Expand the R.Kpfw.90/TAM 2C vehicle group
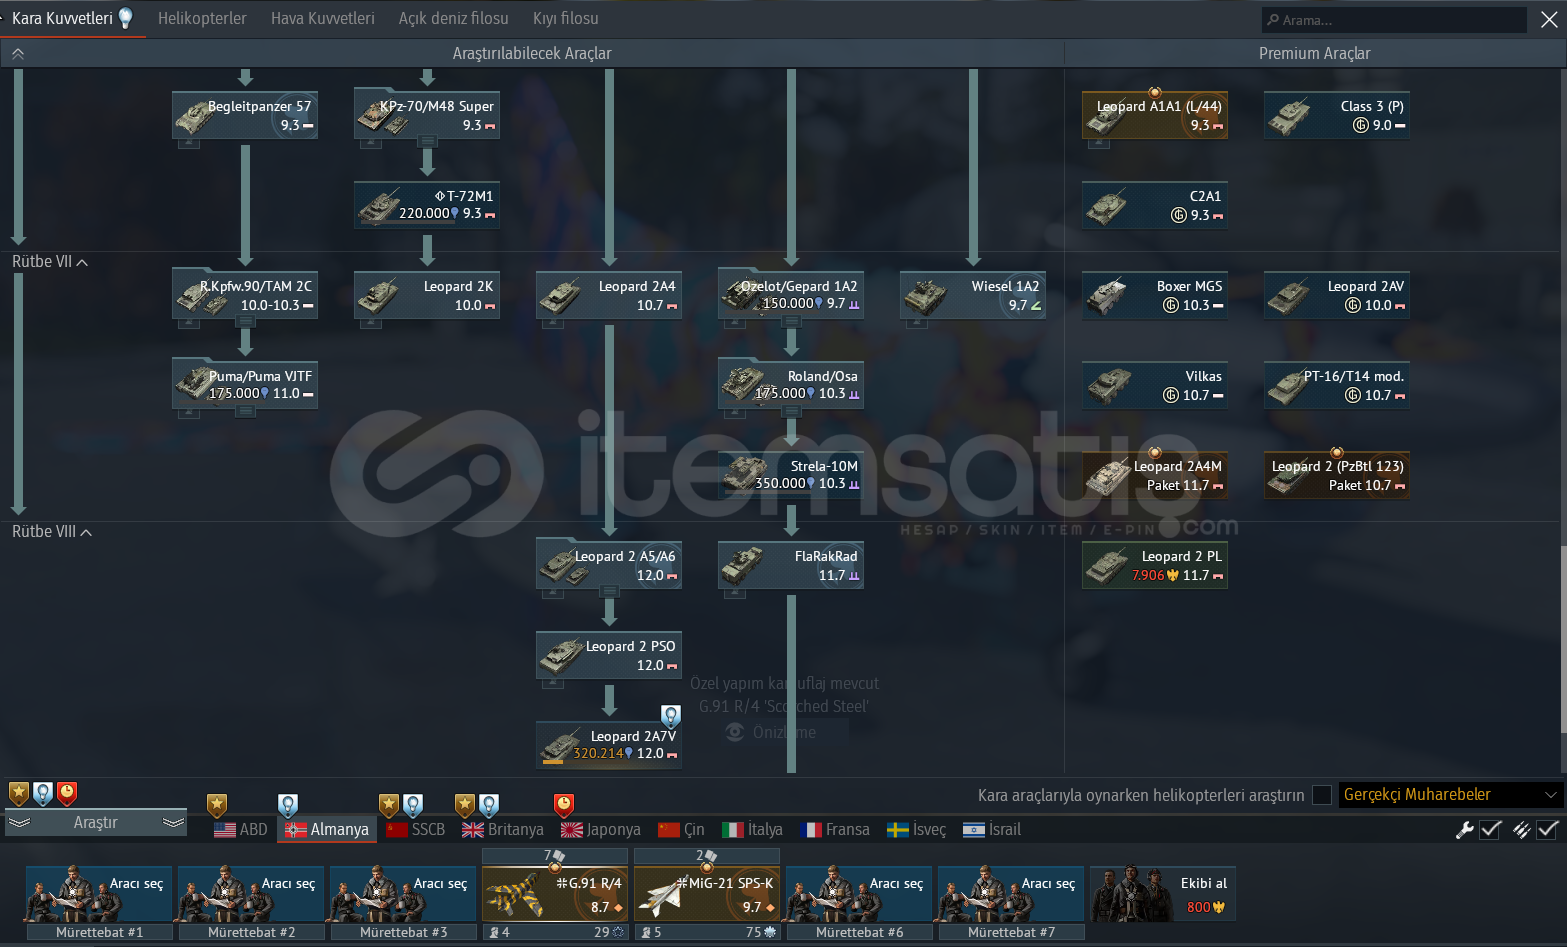1567x947 pixels. (245, 322)
